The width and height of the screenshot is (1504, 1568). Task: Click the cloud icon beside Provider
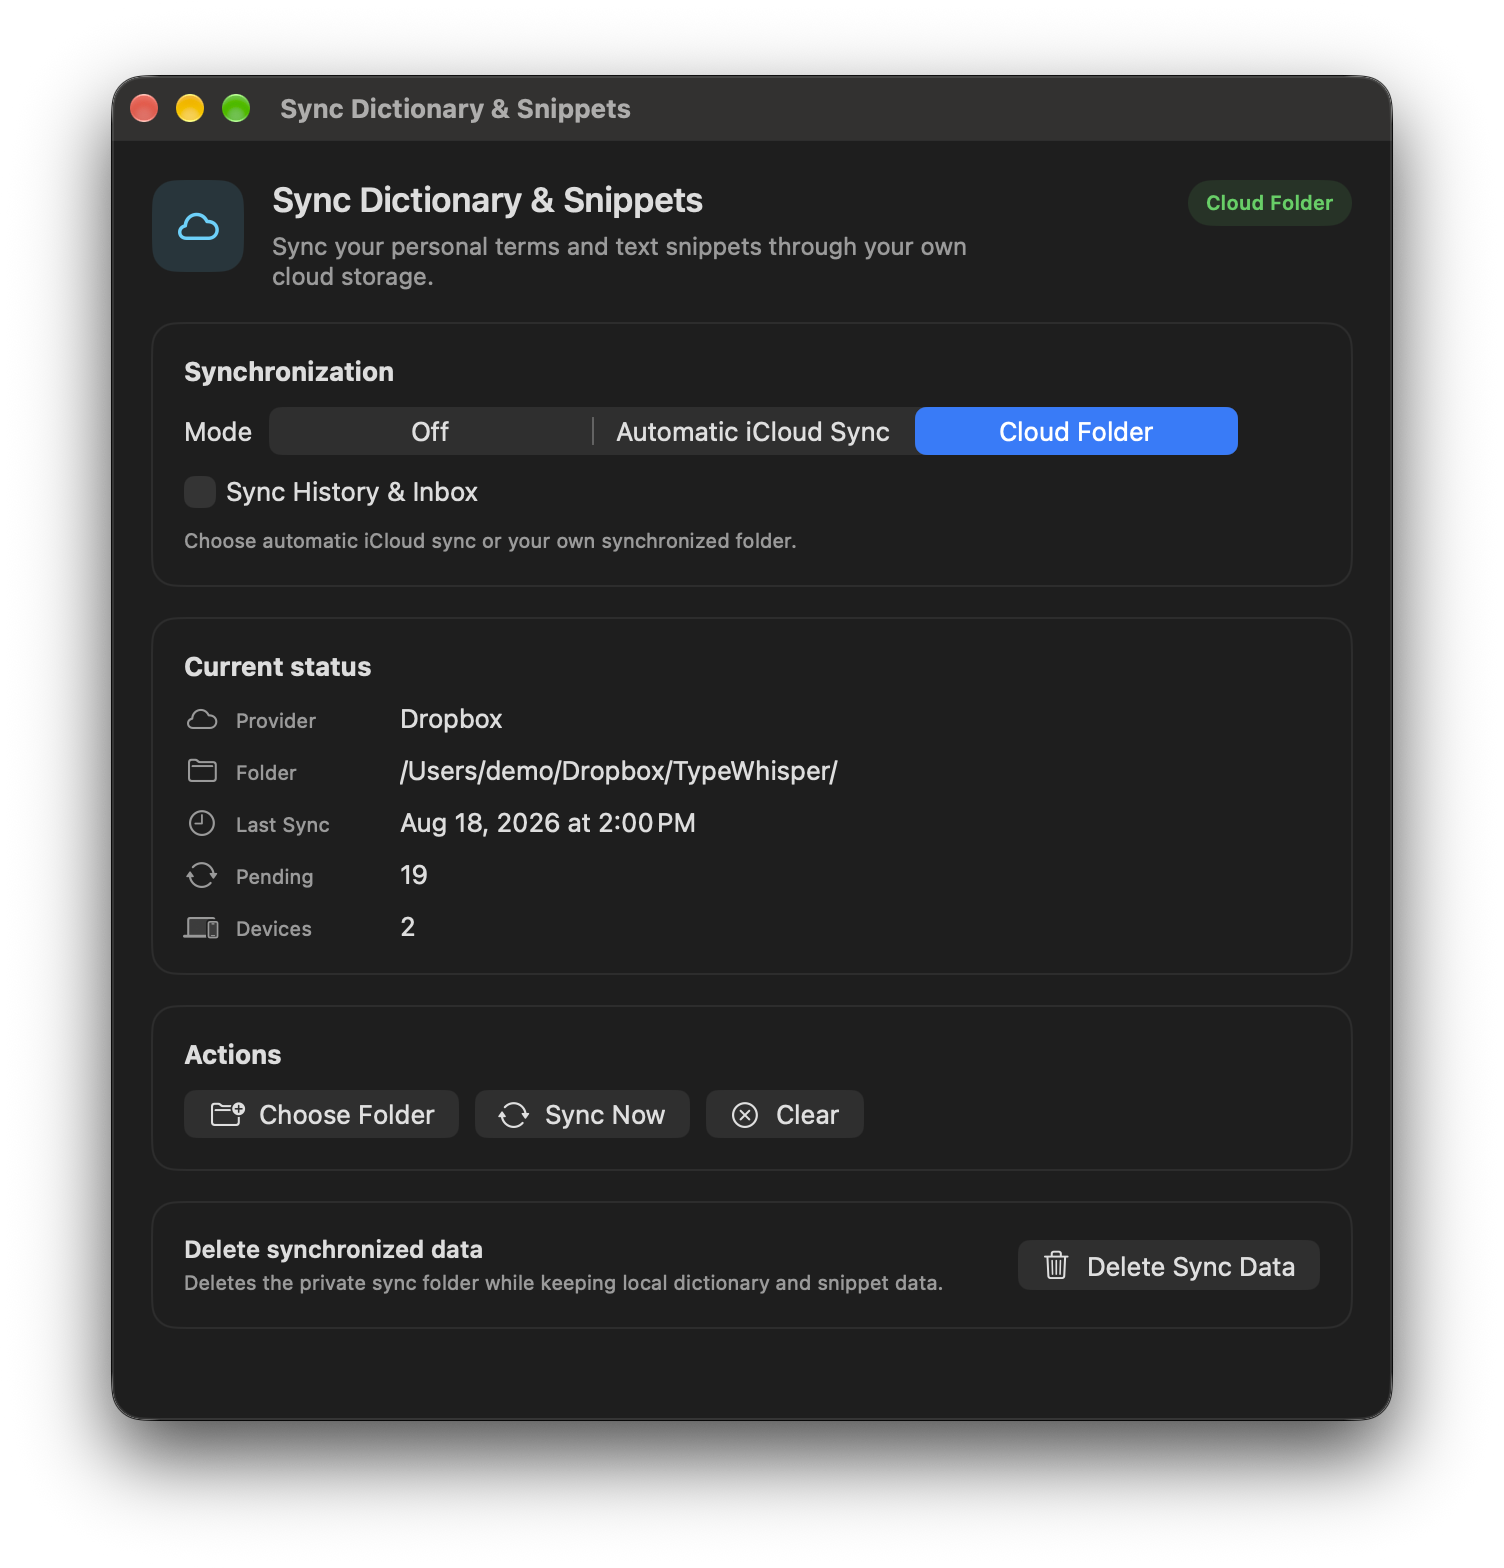(202, 720)
